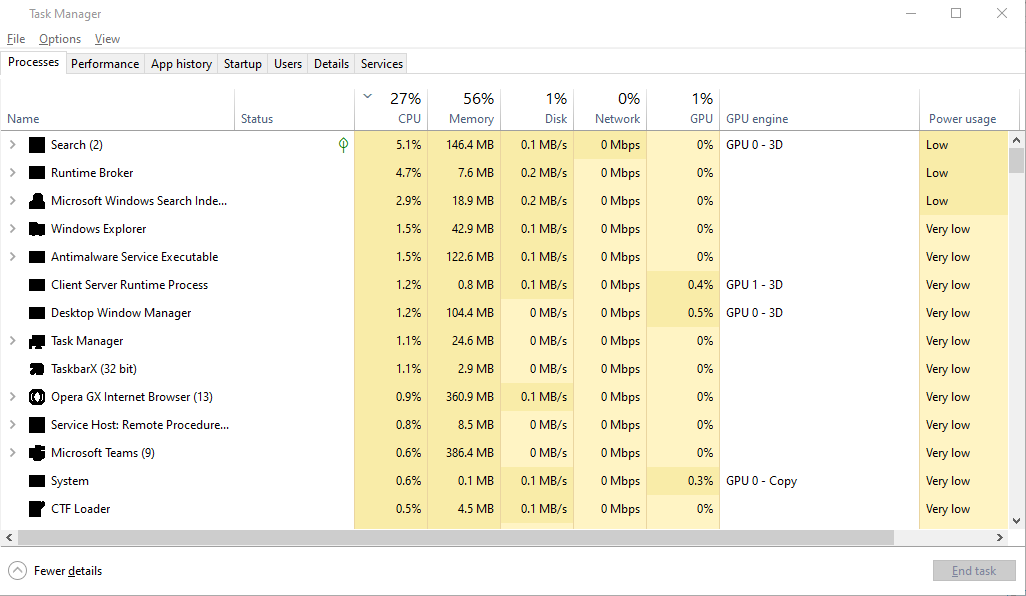Open the Startup tab
This screenshot has height=596, width=1026.
click(x=242, y=64)
